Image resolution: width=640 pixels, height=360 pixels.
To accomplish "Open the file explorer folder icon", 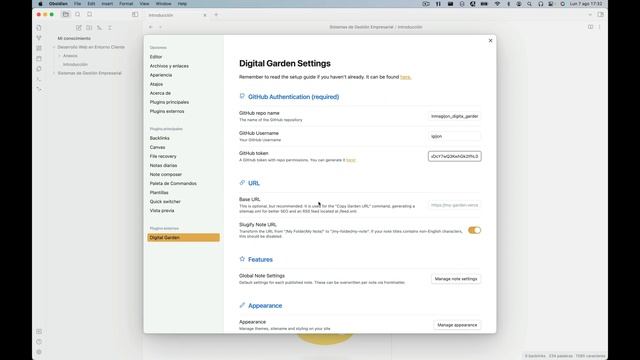I will 66,14.
